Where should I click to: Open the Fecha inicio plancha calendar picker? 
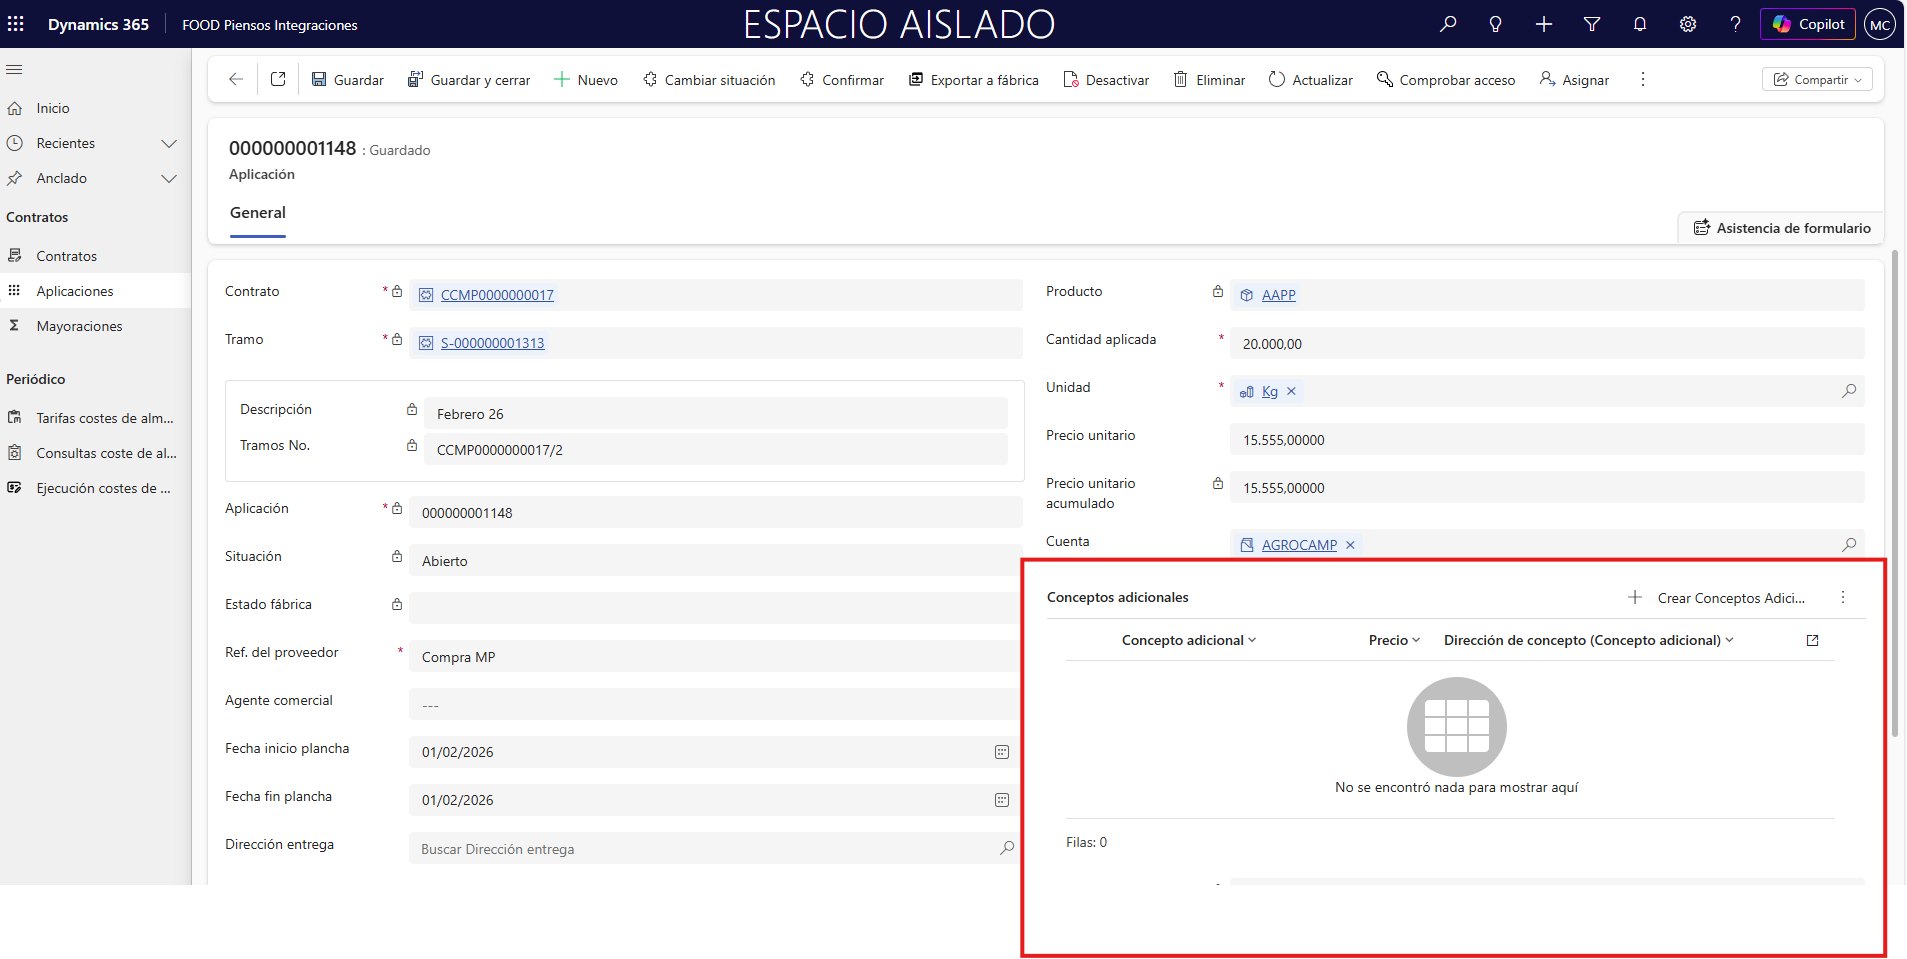1001,752
